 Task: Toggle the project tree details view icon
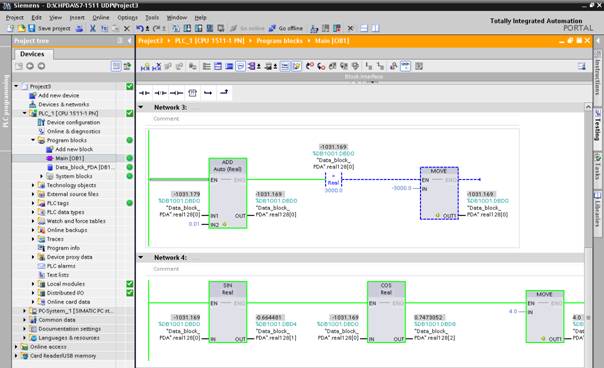click(116, 66)
